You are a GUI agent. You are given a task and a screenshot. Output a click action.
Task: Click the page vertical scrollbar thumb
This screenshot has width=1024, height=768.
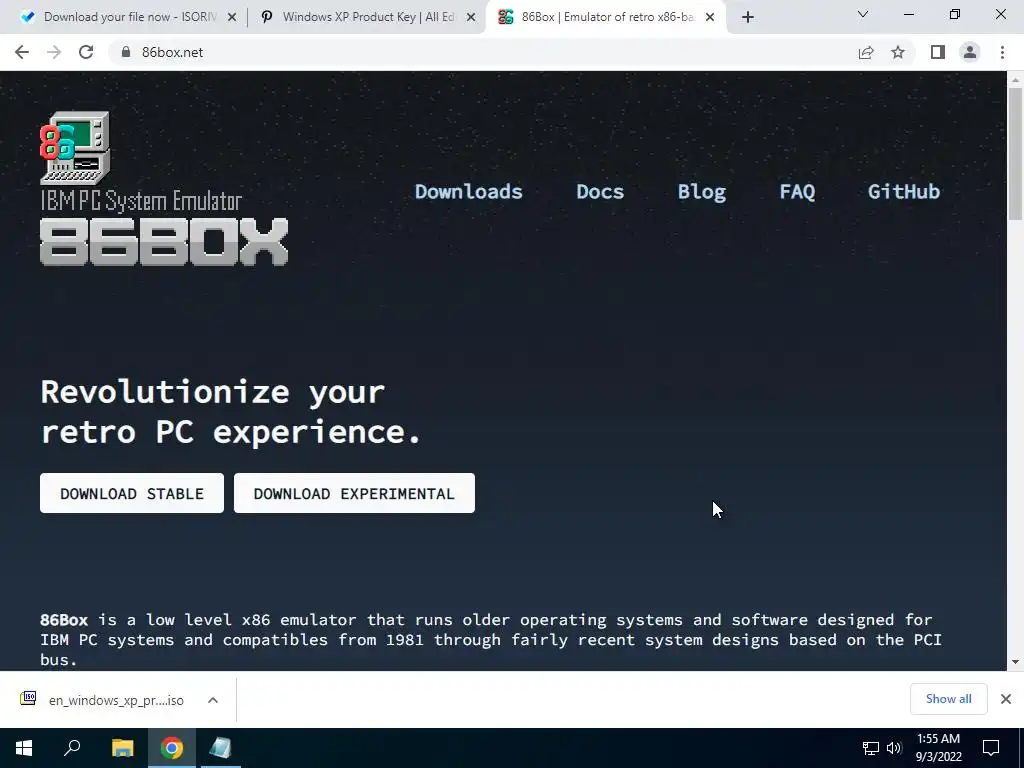[1015, 153]
